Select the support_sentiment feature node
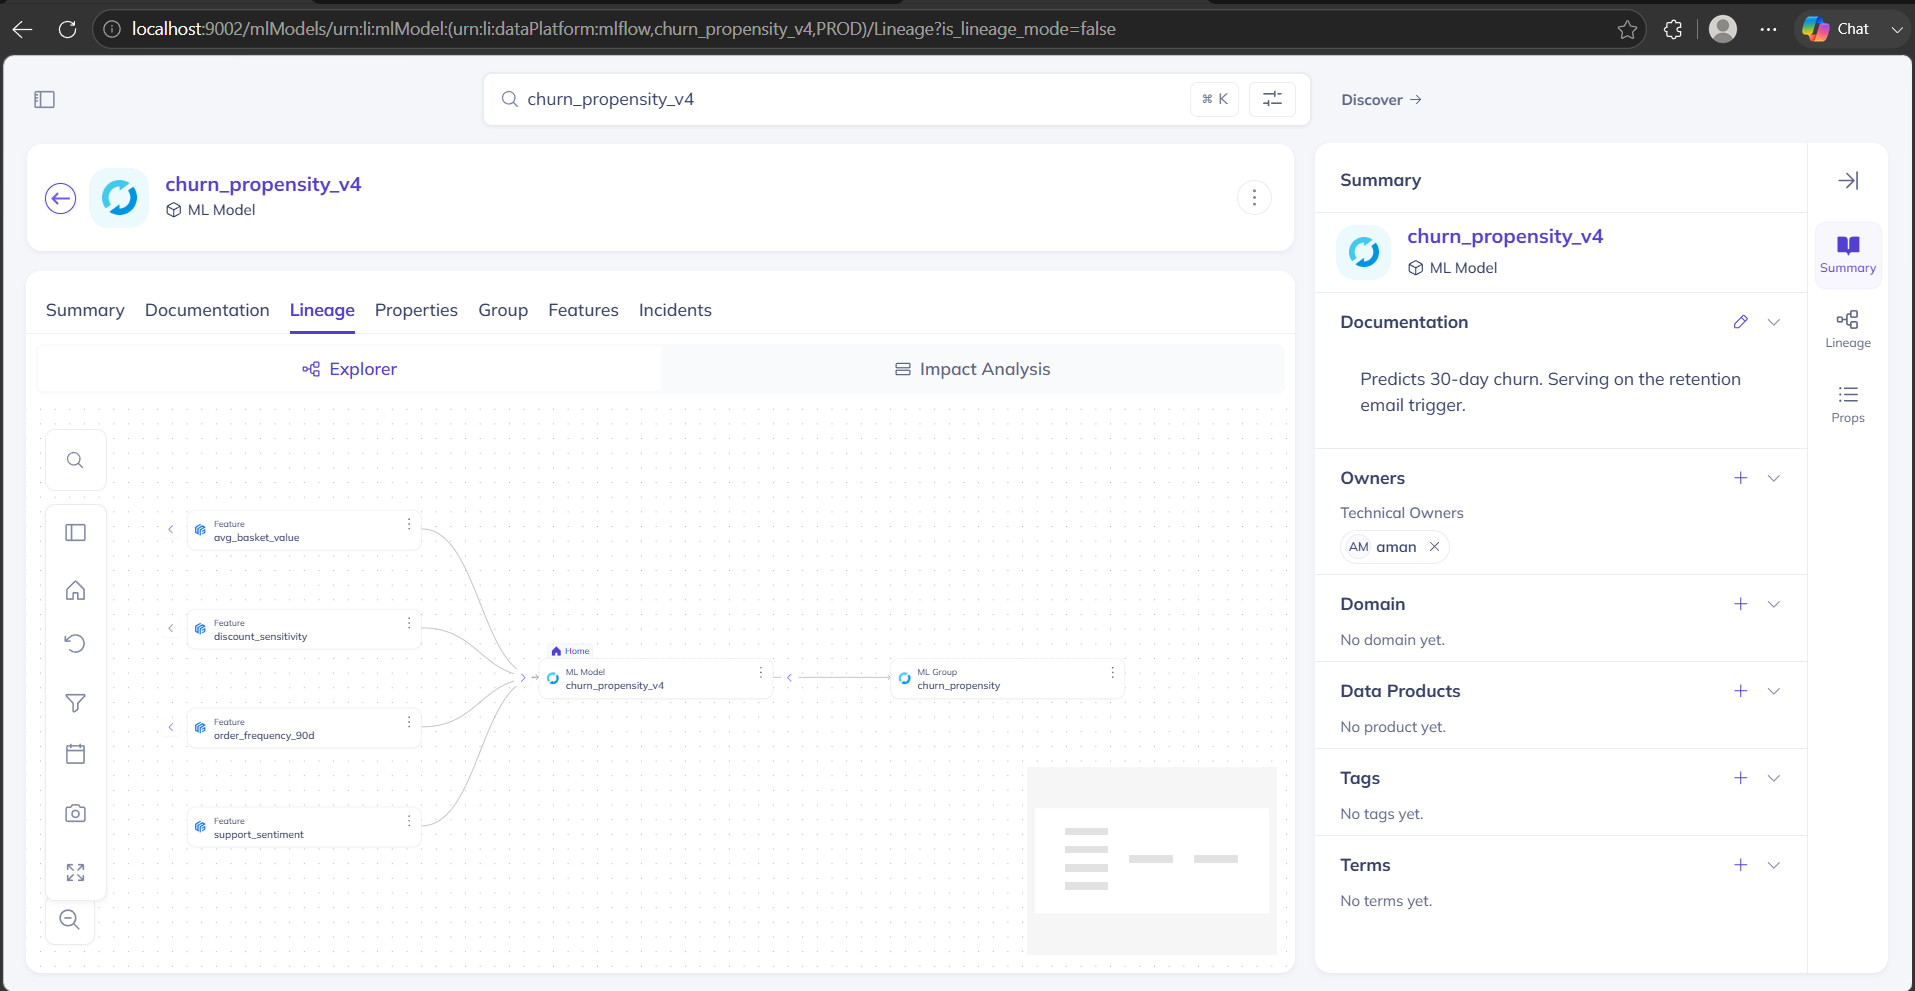Viewport: 1915px width, 991px height. point(304,828)
